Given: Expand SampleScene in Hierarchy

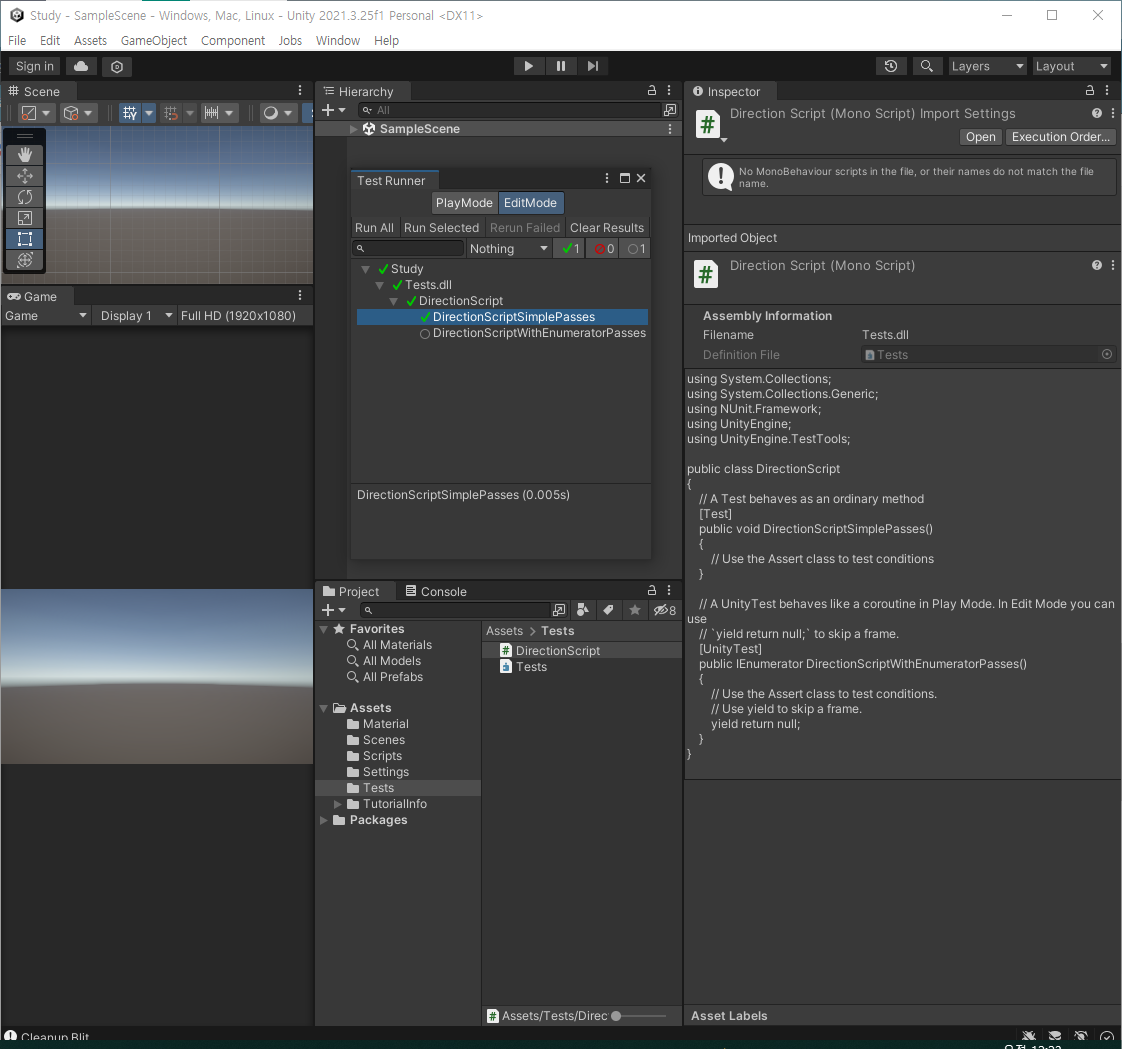Looking at the screenshot, I should (x=353, y=130).
